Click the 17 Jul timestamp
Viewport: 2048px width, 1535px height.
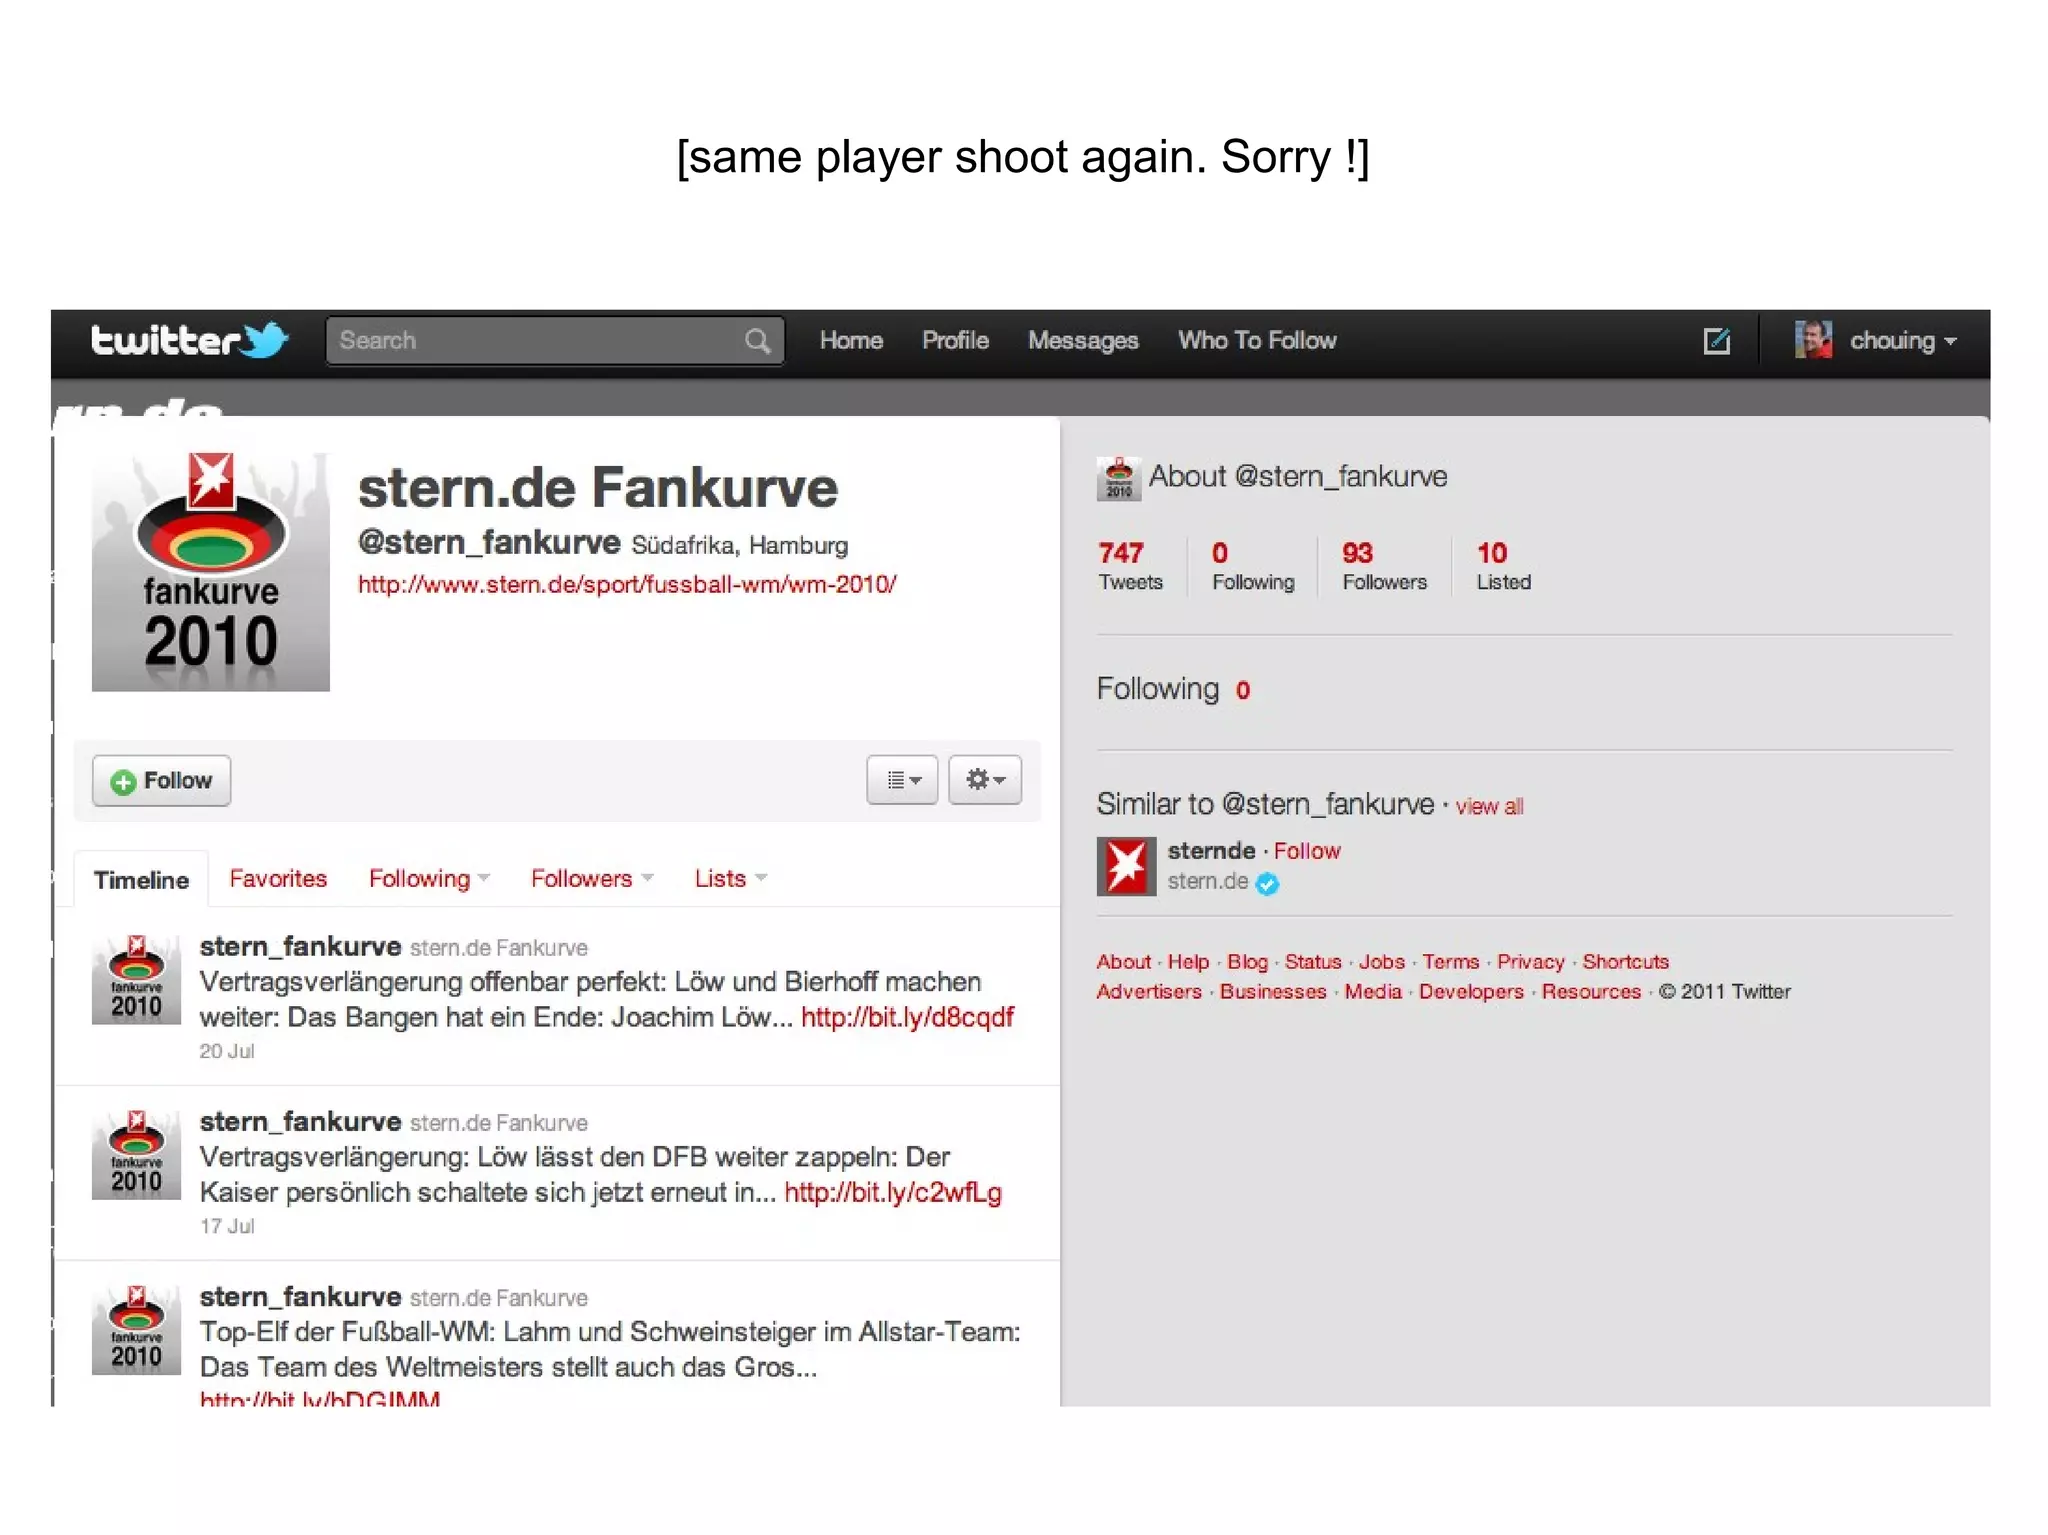point(227,1226)
